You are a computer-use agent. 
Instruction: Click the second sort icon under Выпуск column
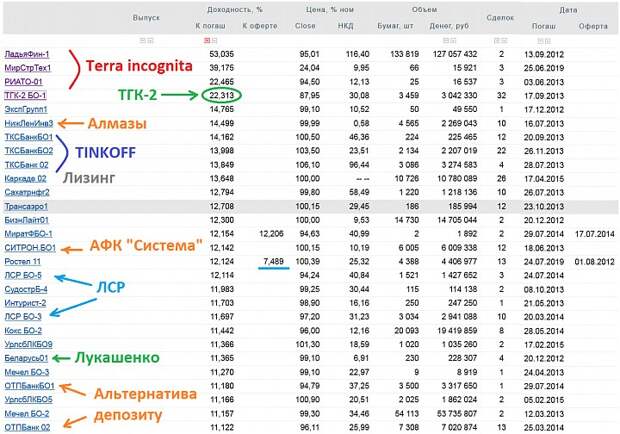point(150,40)
